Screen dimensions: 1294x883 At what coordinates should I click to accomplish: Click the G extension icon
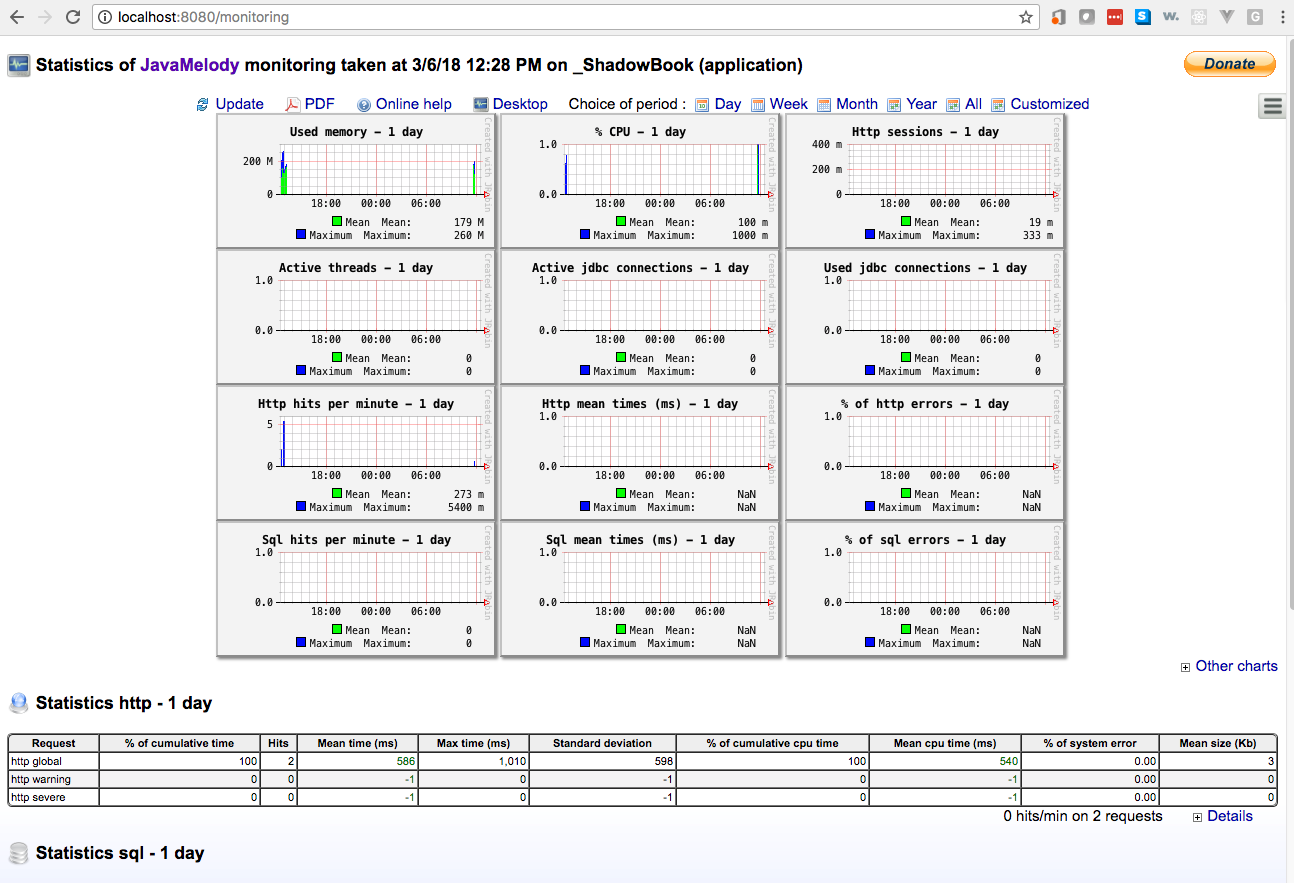coord(1254,17)
